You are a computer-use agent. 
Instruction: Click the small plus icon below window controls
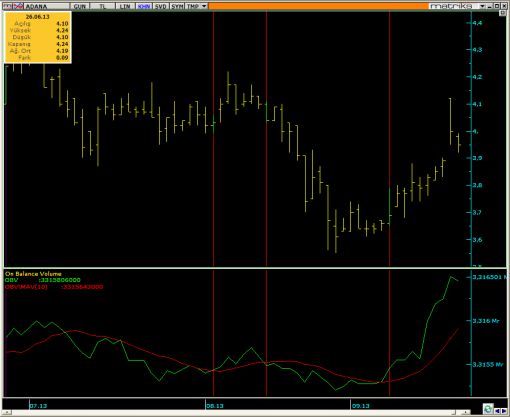pos(503,13)
